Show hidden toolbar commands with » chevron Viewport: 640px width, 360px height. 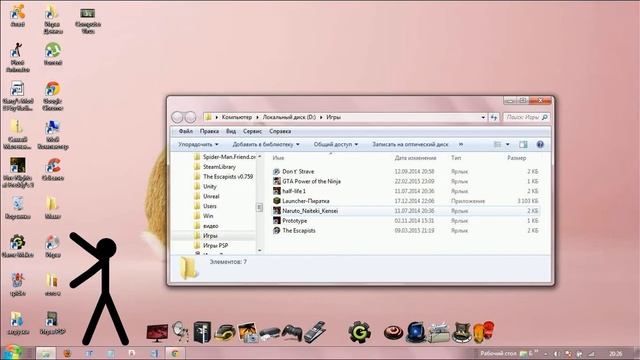(461, 144)
